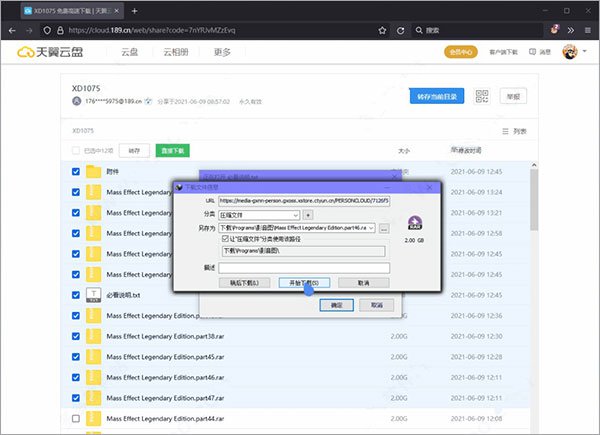Open the messages envelope icon (消息)

coord(546,51)
